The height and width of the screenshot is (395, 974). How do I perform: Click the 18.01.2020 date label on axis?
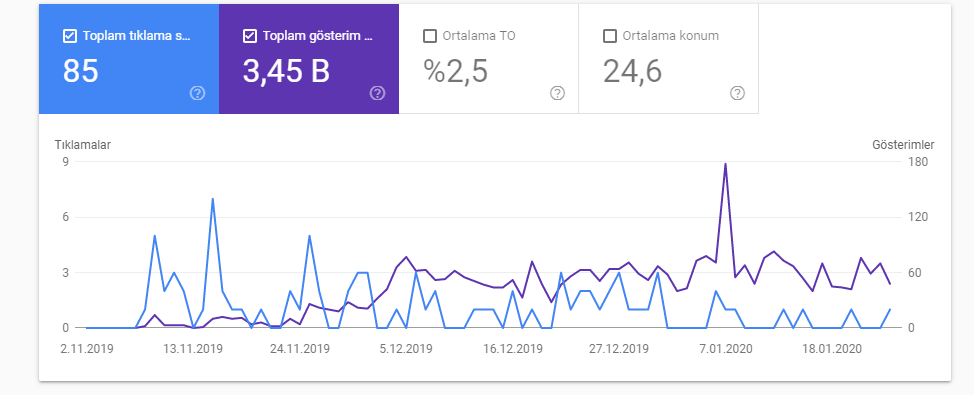(x=832, y=348)
